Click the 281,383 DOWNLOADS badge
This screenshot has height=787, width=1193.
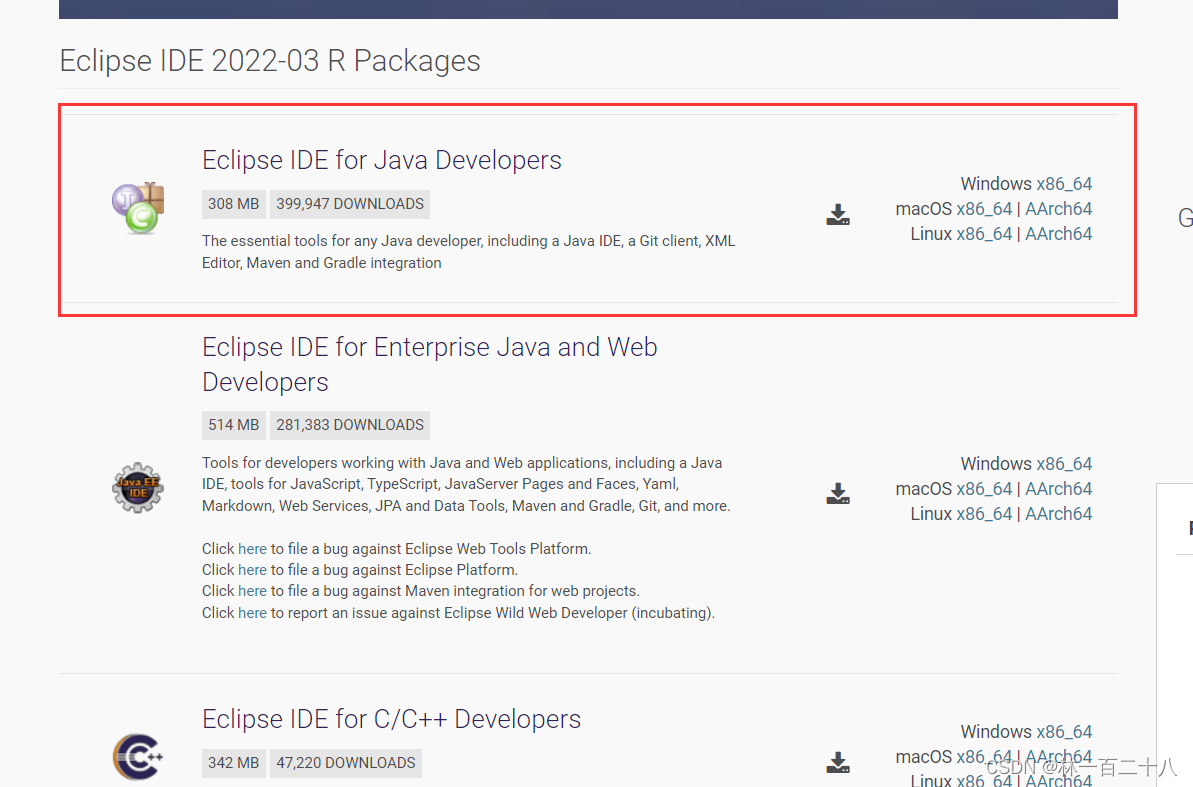click(x=350, y=425)
